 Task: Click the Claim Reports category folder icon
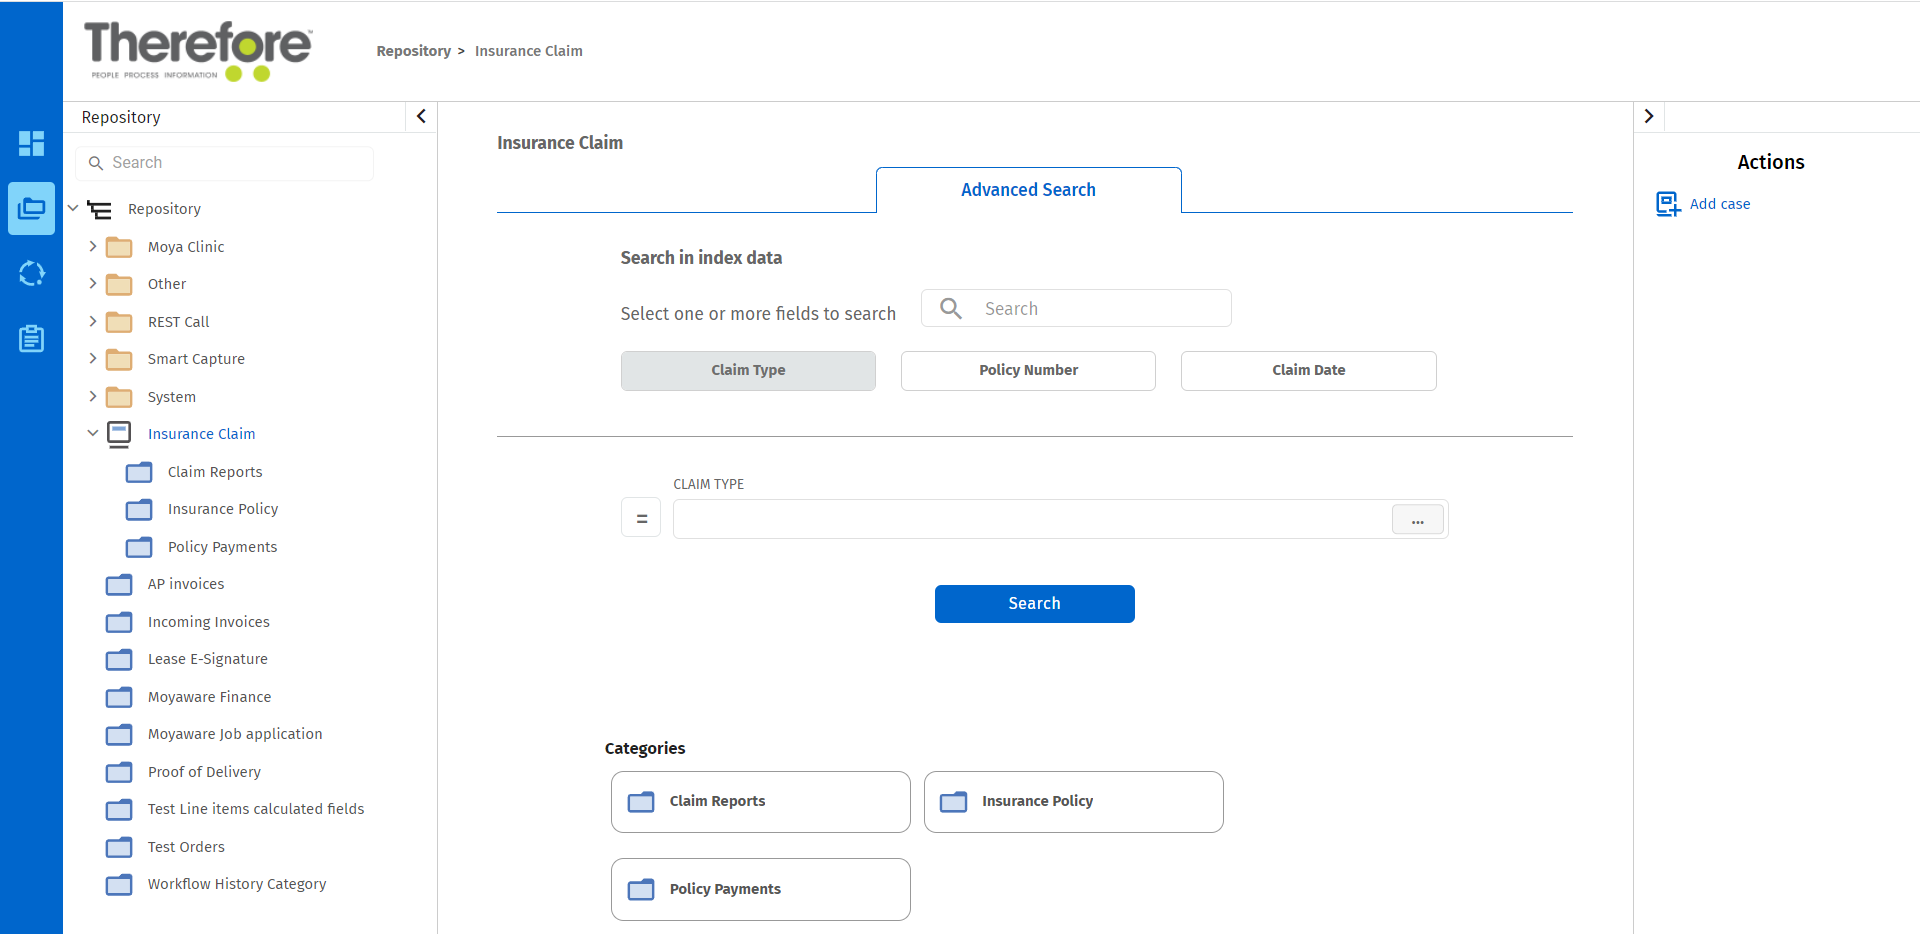coord(641,802)
